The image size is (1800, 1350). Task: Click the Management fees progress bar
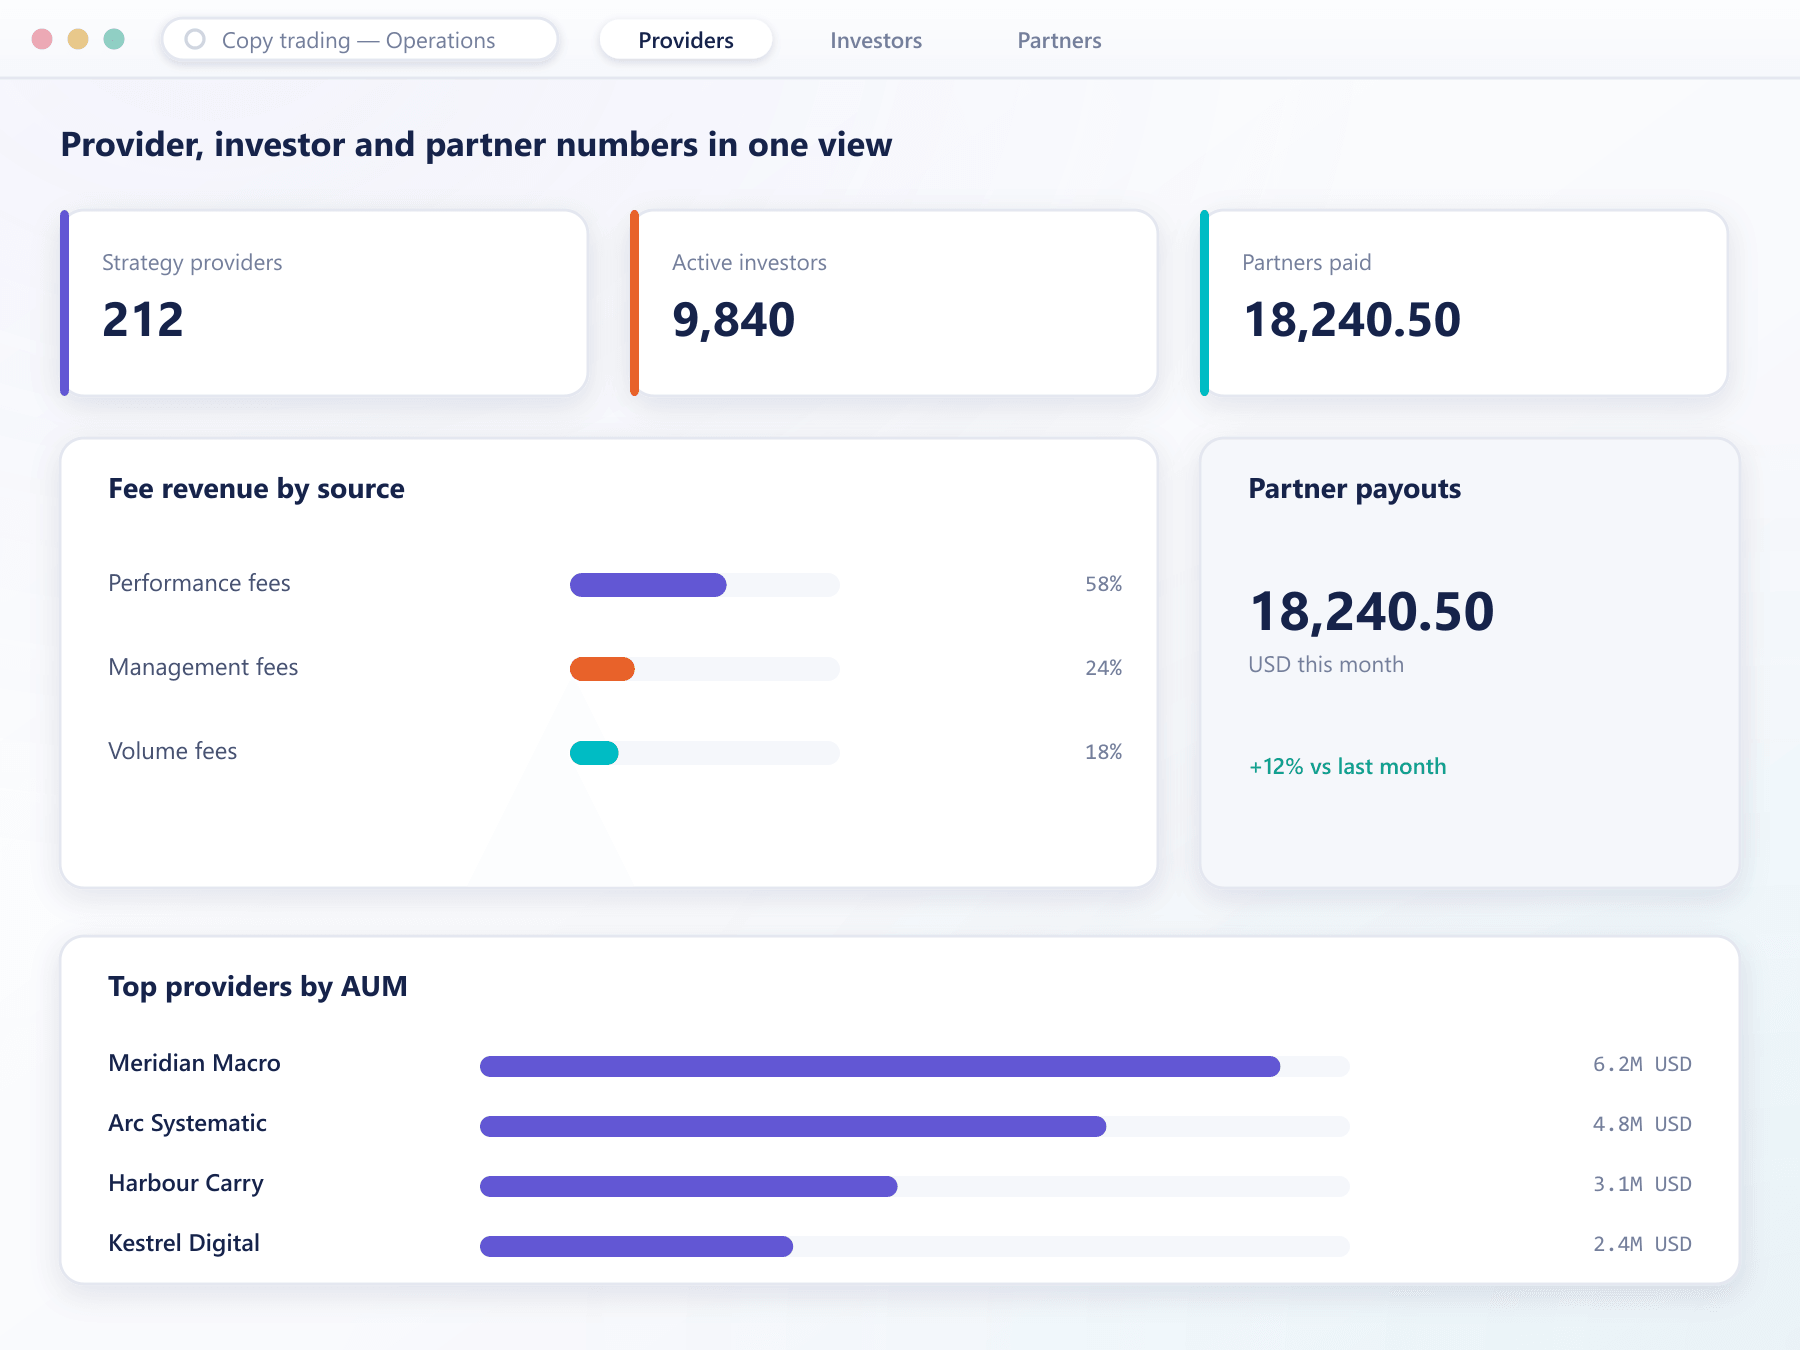click(x=704, y=669)
